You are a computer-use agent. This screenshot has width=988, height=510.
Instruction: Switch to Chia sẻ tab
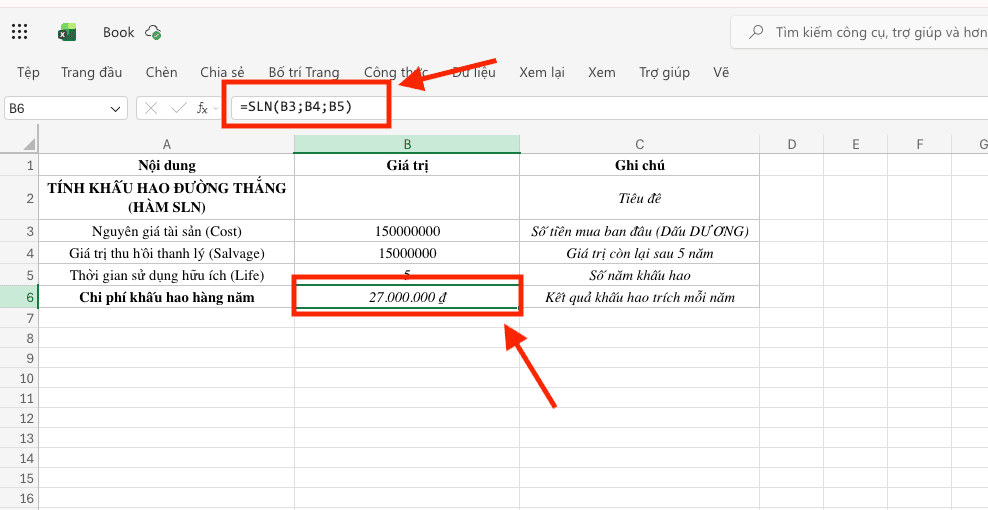[x=222, y=72]
